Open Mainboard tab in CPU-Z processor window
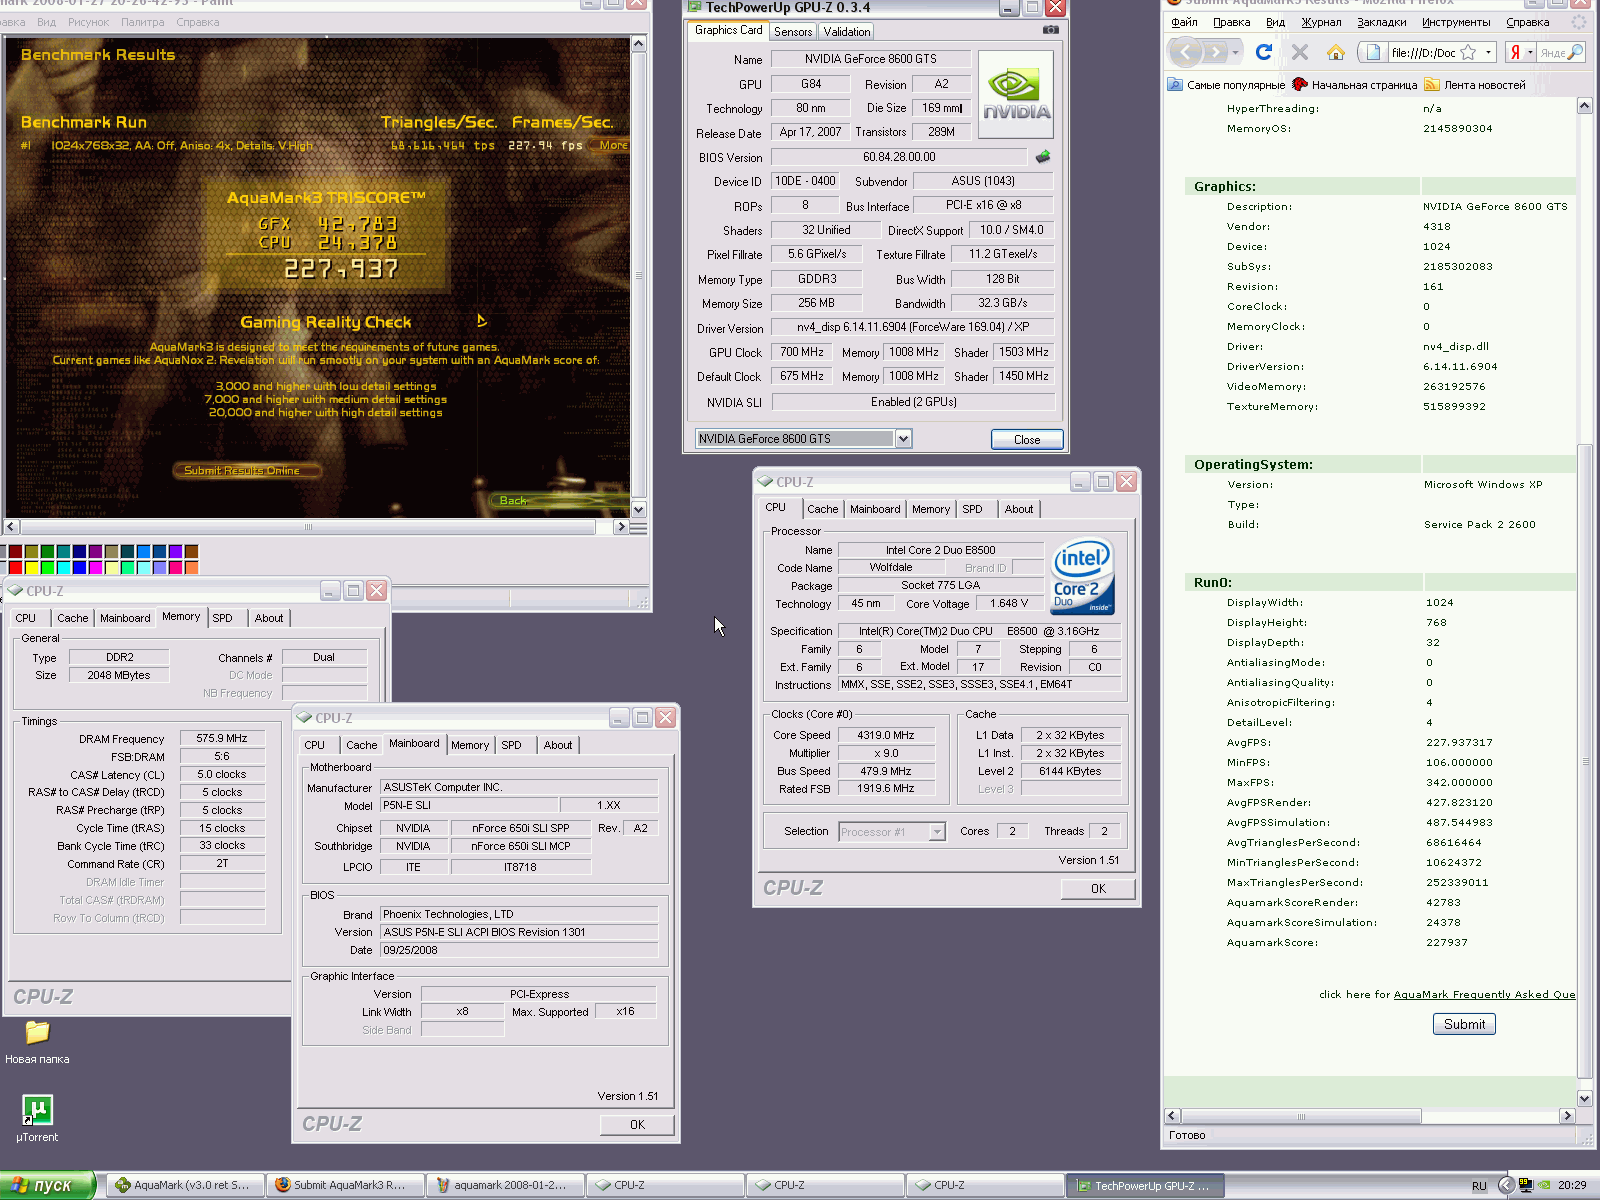Viewport: 1600px width, 1200px height. pos(875,509)
